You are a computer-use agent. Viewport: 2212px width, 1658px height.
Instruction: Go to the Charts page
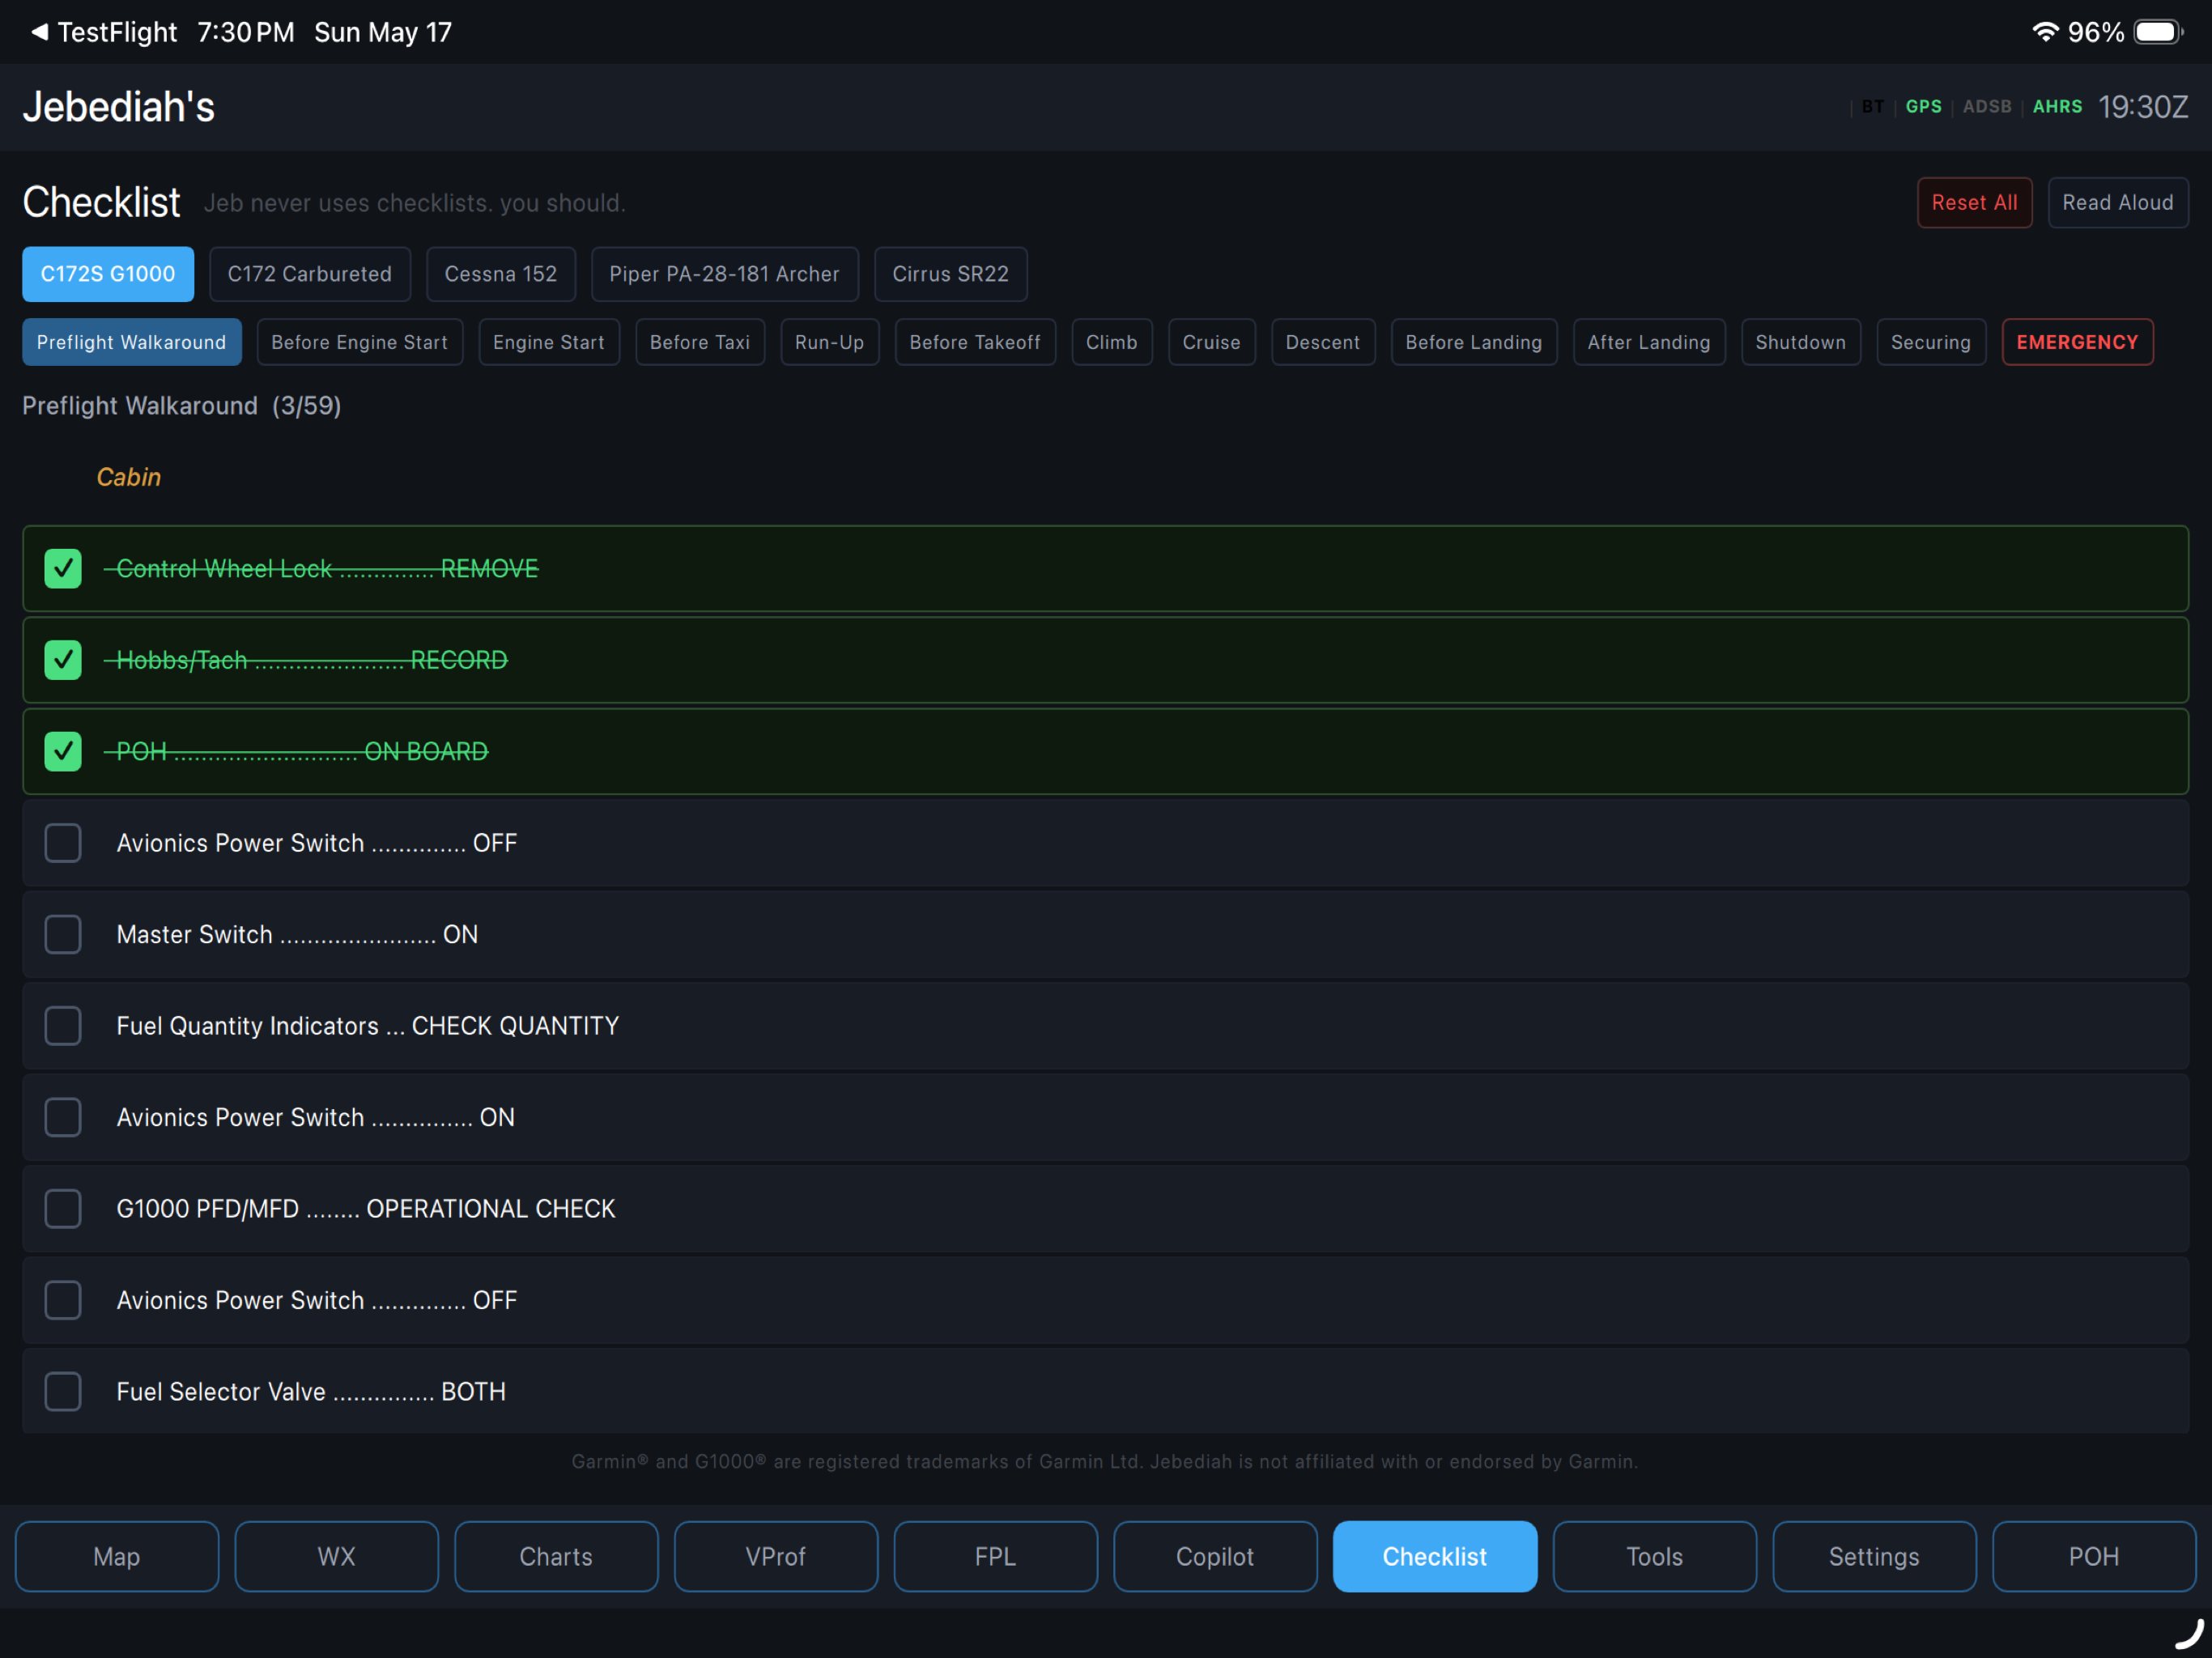(556, 1556)
